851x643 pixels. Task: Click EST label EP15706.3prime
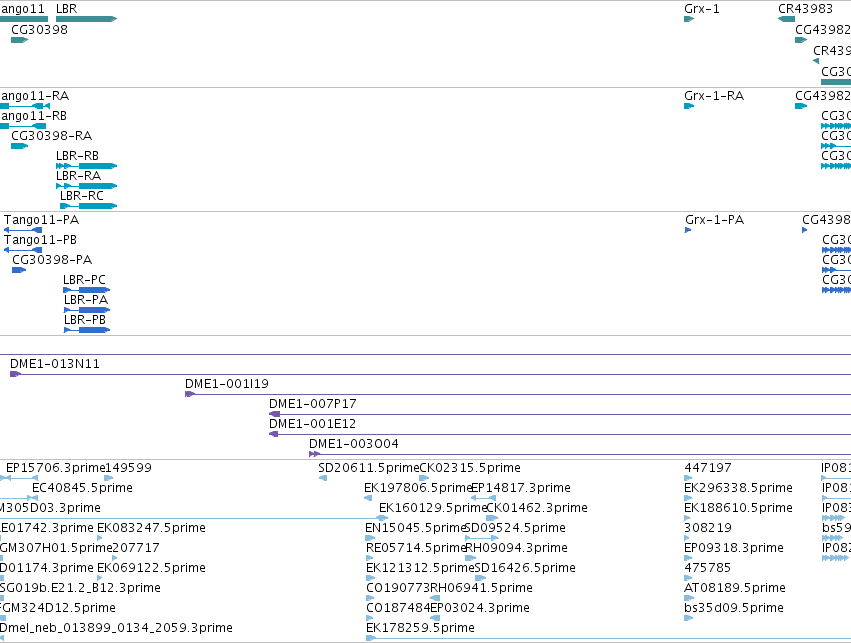pyautogui.click(x=55, y=468)
